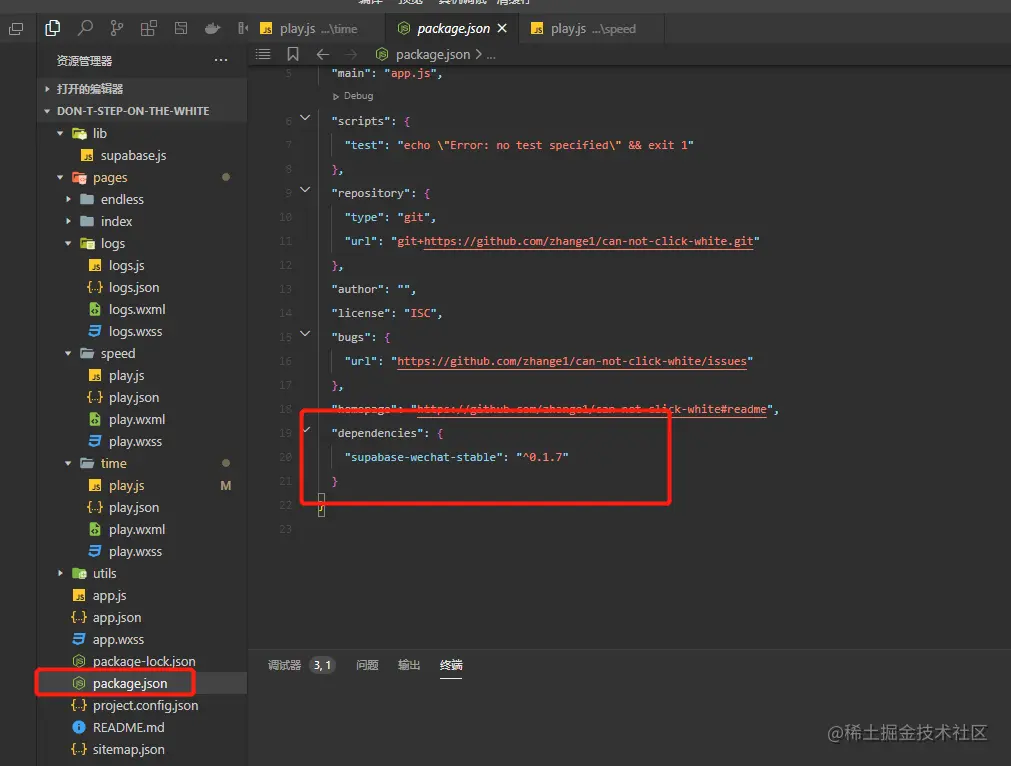Open app.json in the file tree

(117, 617)
